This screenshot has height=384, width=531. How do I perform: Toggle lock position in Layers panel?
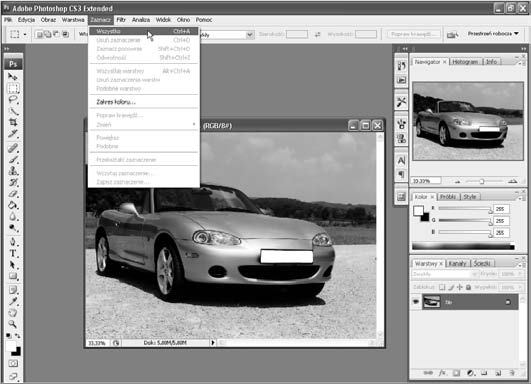[460, 287]
